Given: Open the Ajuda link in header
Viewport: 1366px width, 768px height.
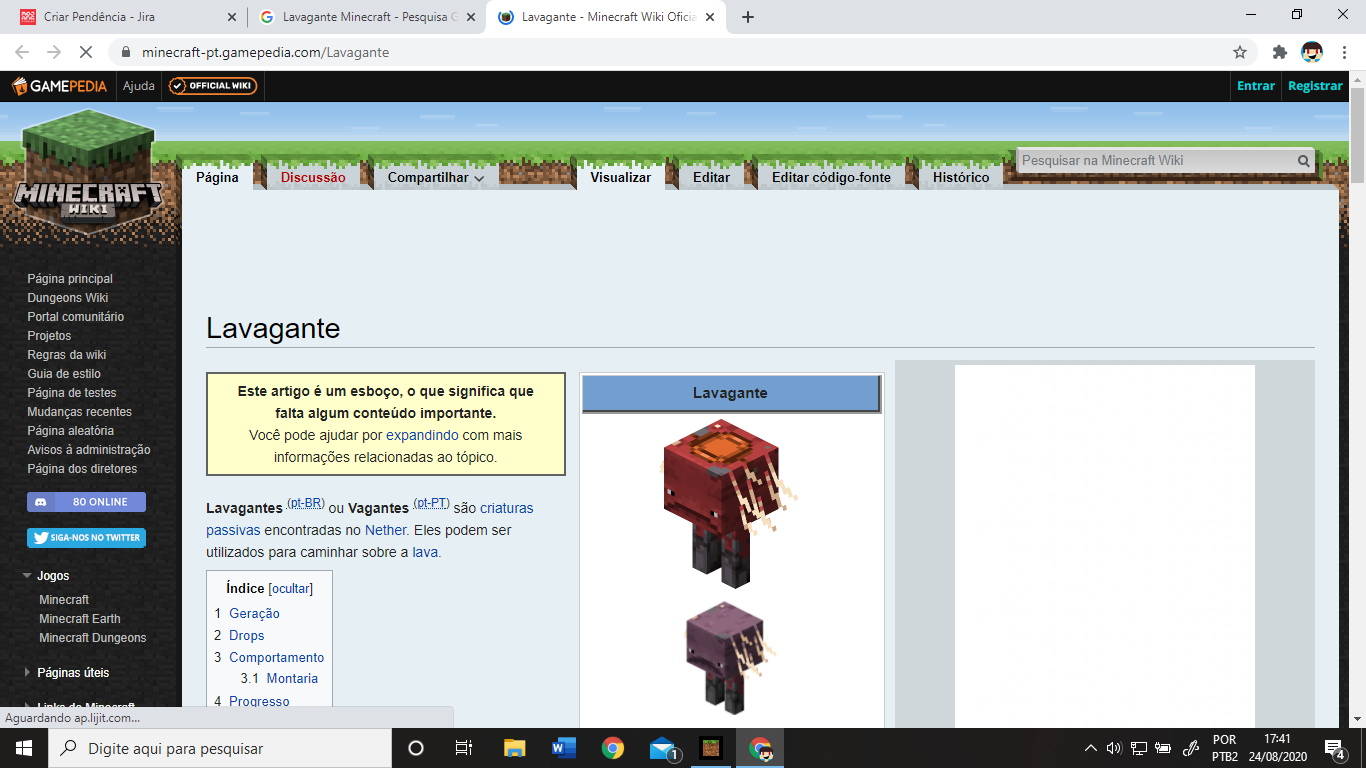Looking at the screenshot, I should pyautogui.click(x=139, y=86).
